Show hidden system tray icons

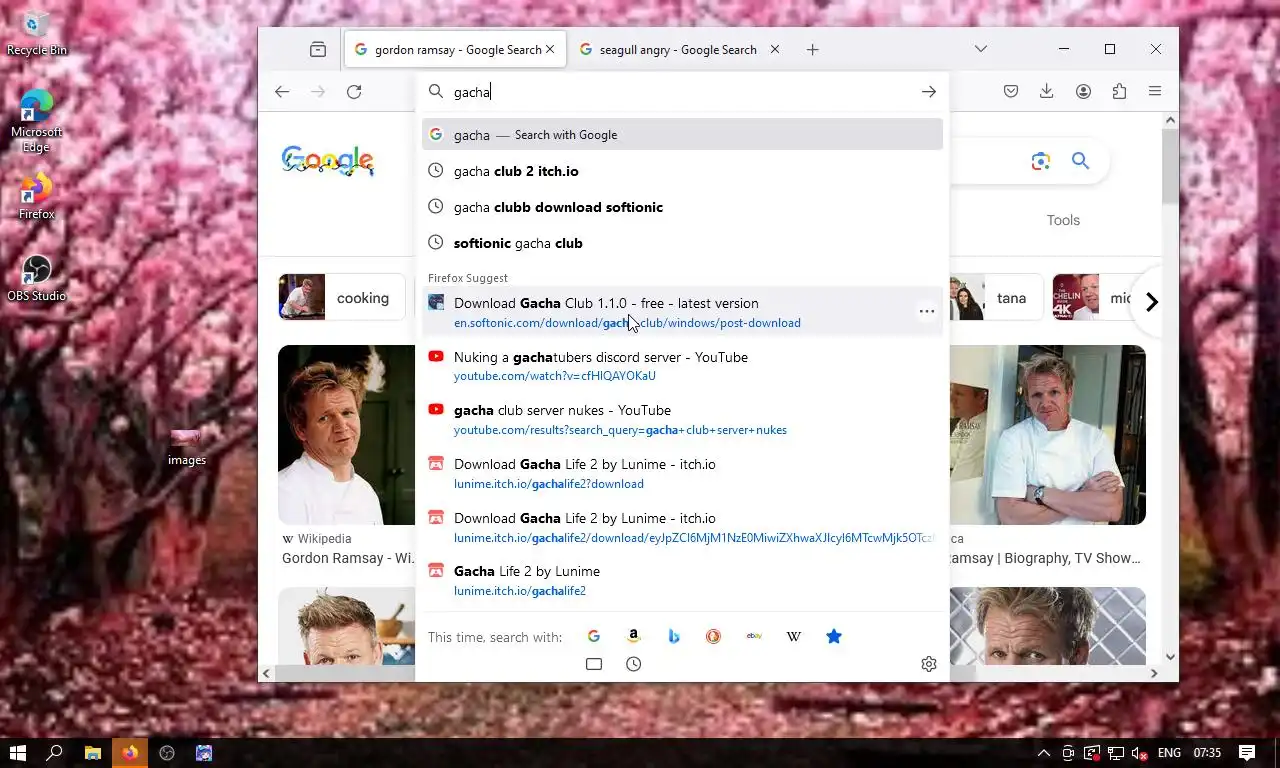click(1044, 753)
